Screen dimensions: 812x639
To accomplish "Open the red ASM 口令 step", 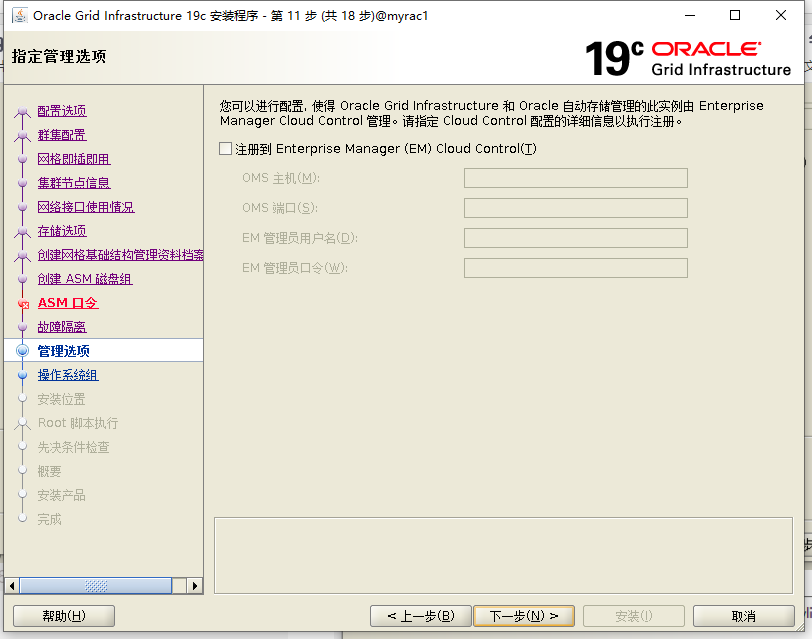I will click(68, 303).
